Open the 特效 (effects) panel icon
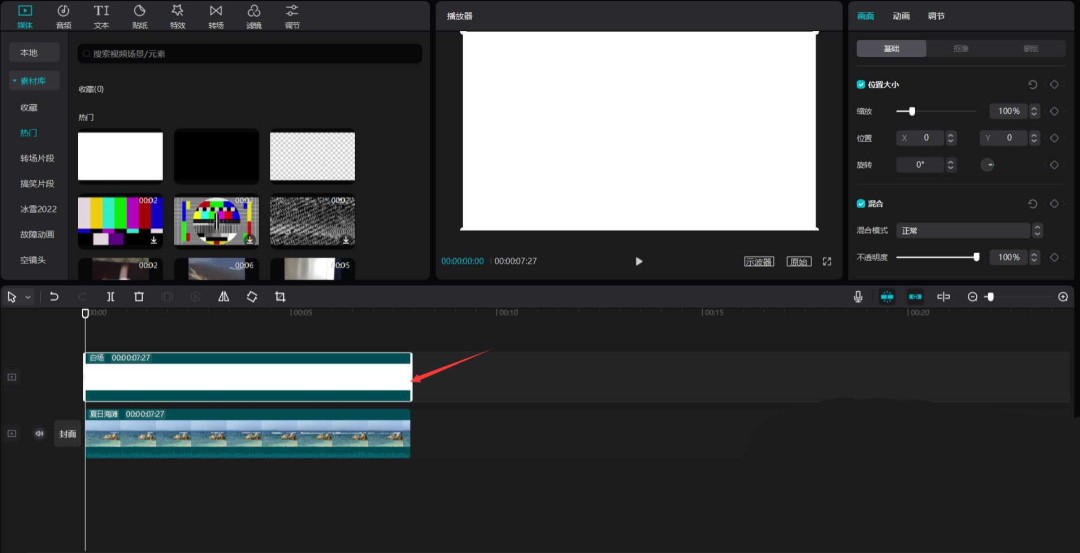 pyautogui.click(x=177, y=15)
